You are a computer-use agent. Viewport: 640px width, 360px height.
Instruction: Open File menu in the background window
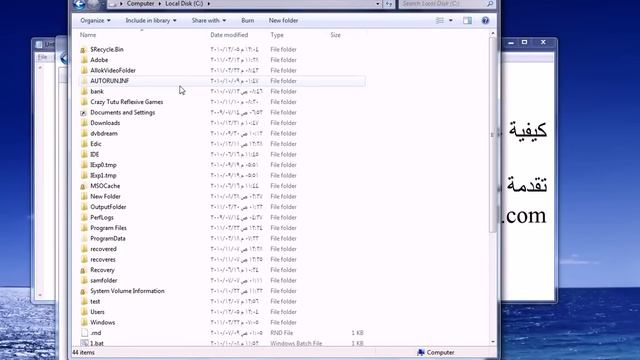42,57
